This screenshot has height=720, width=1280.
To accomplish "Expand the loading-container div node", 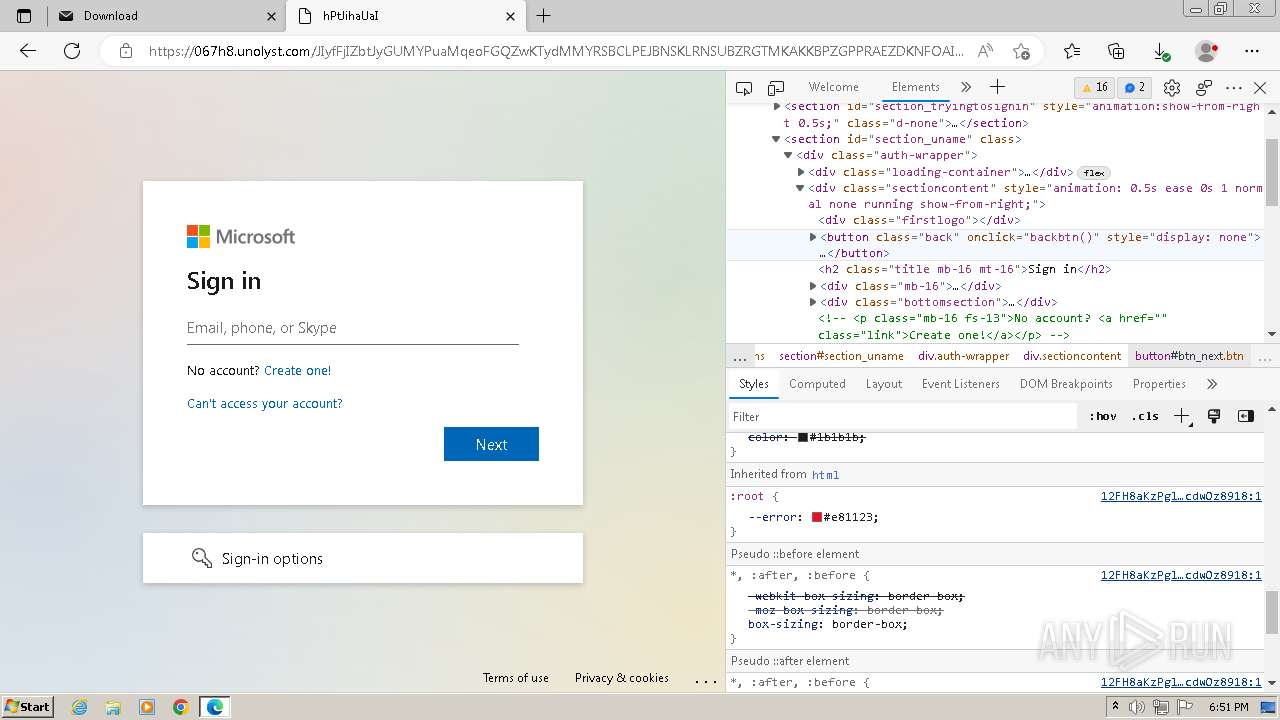I will (801, 172).
